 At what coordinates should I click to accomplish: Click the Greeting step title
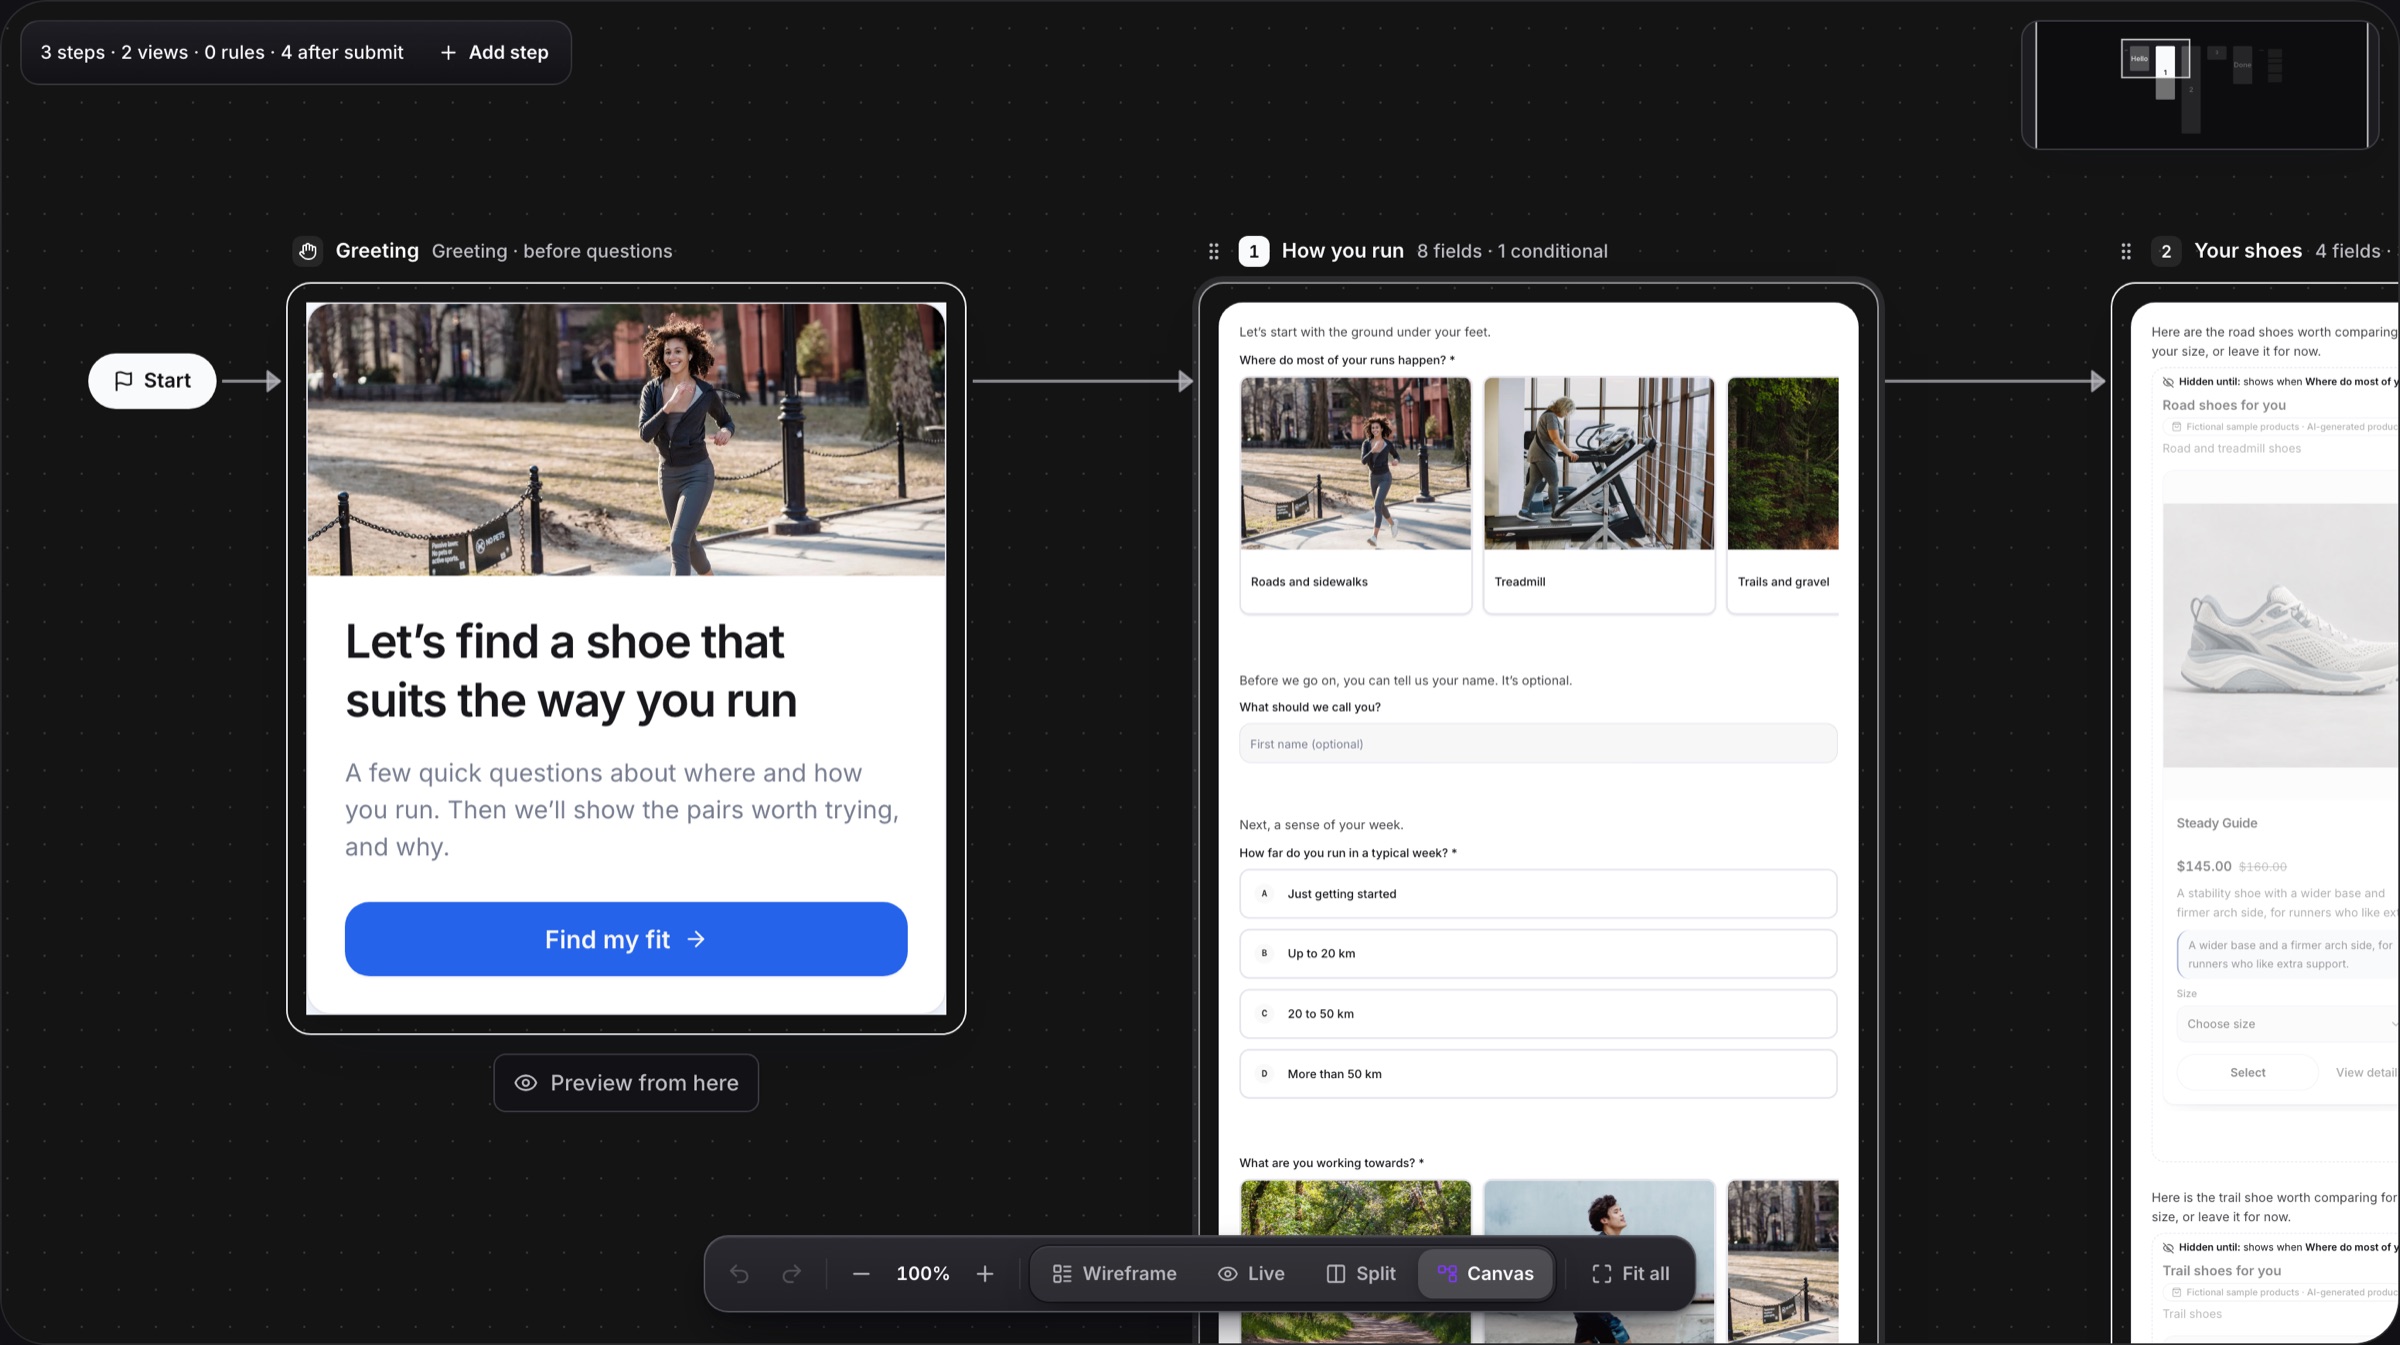tap(377, 251)
